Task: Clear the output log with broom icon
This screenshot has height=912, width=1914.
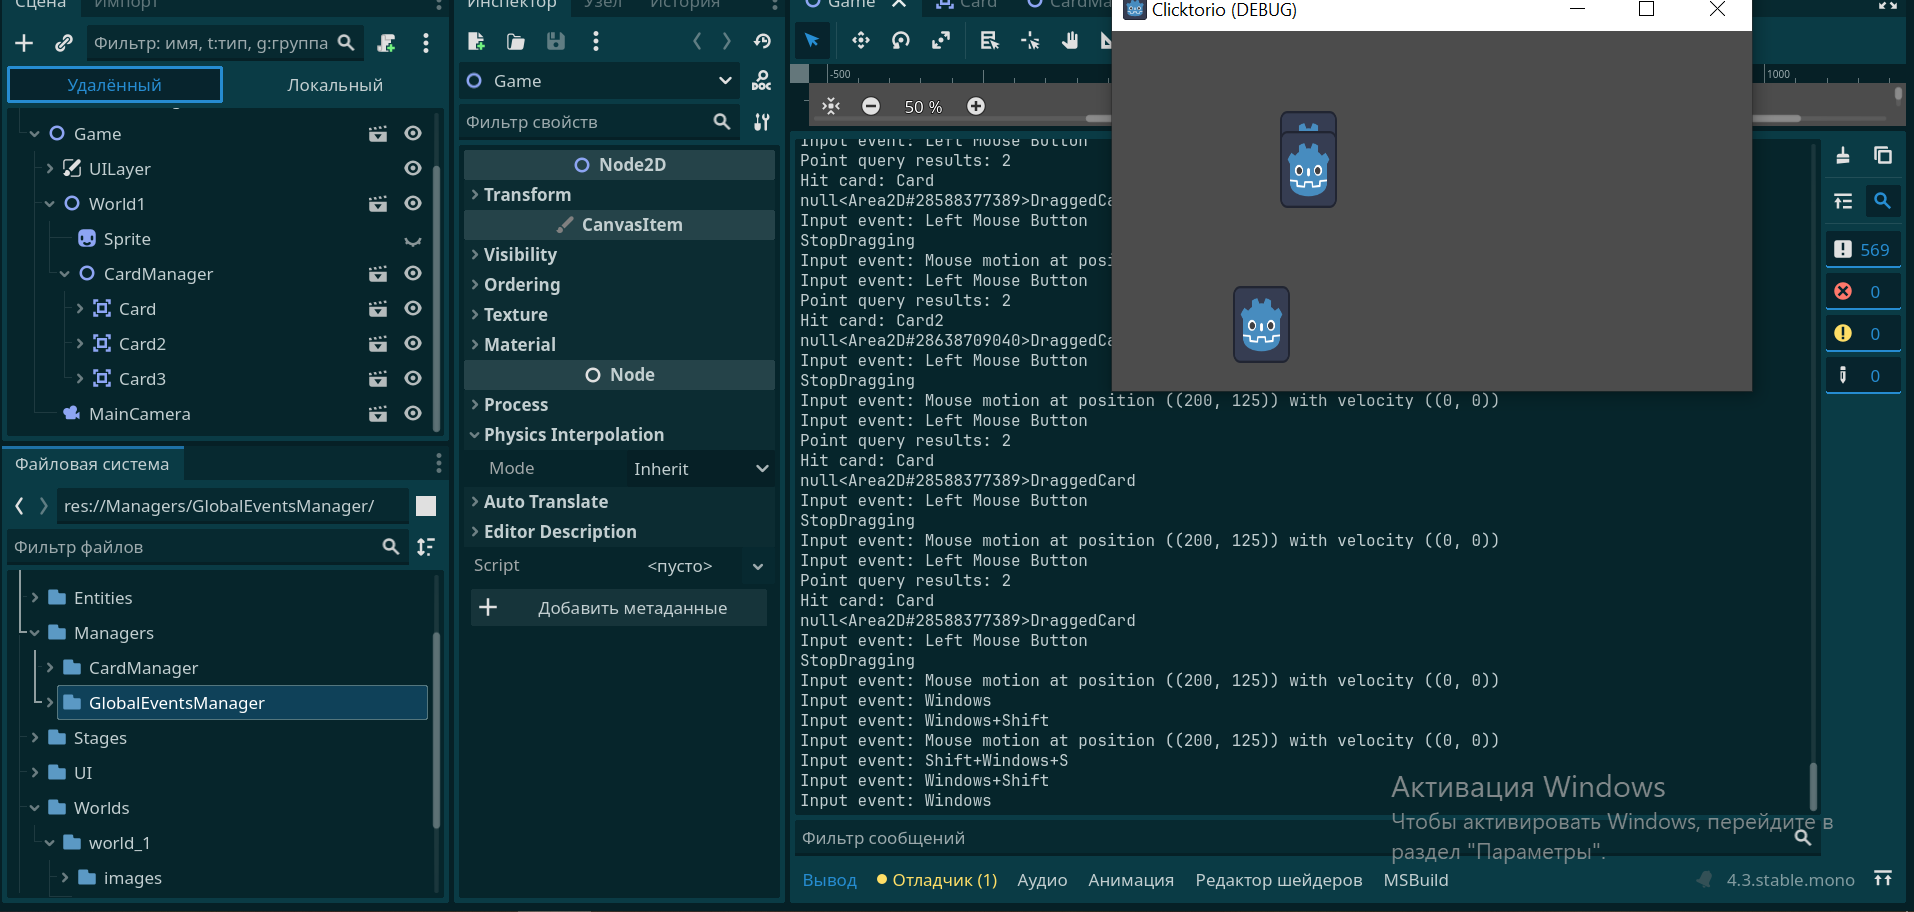Action: point(1843,156)
